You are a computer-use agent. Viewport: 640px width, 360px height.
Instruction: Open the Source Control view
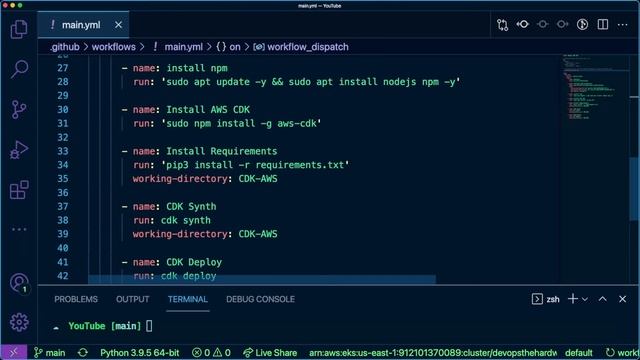coord(19,109)
